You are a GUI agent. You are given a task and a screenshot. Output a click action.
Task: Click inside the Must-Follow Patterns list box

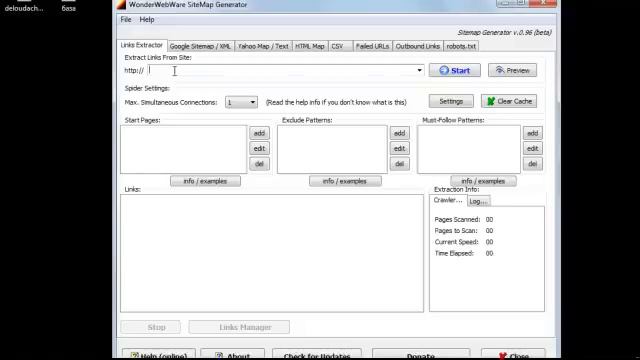469,149
